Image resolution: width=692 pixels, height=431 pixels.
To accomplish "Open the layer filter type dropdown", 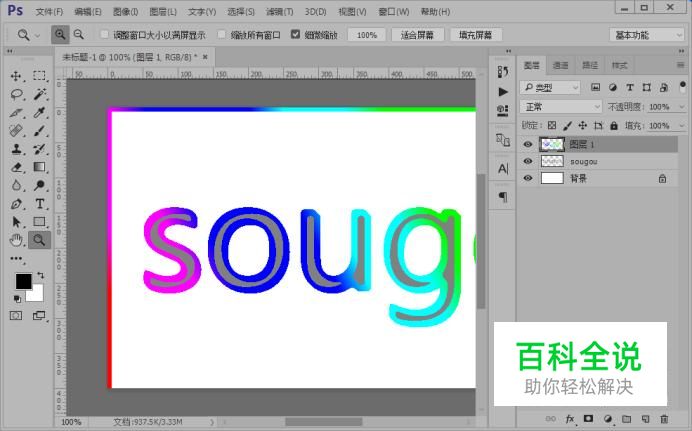I will pos(550,88).
